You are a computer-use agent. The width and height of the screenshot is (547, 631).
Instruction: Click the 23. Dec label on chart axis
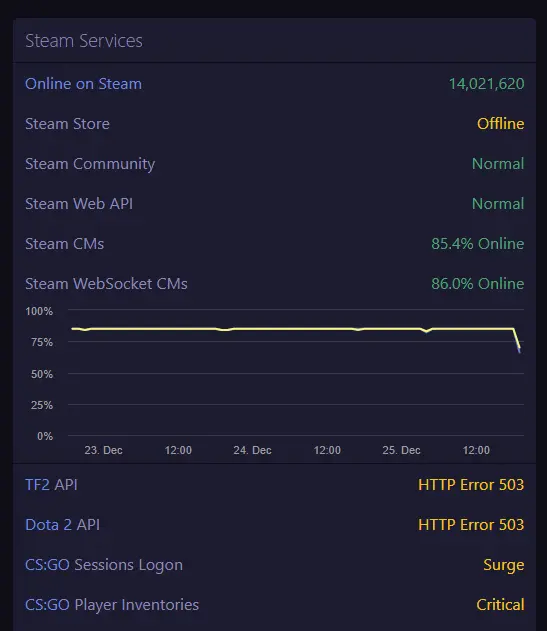(103, 450)
